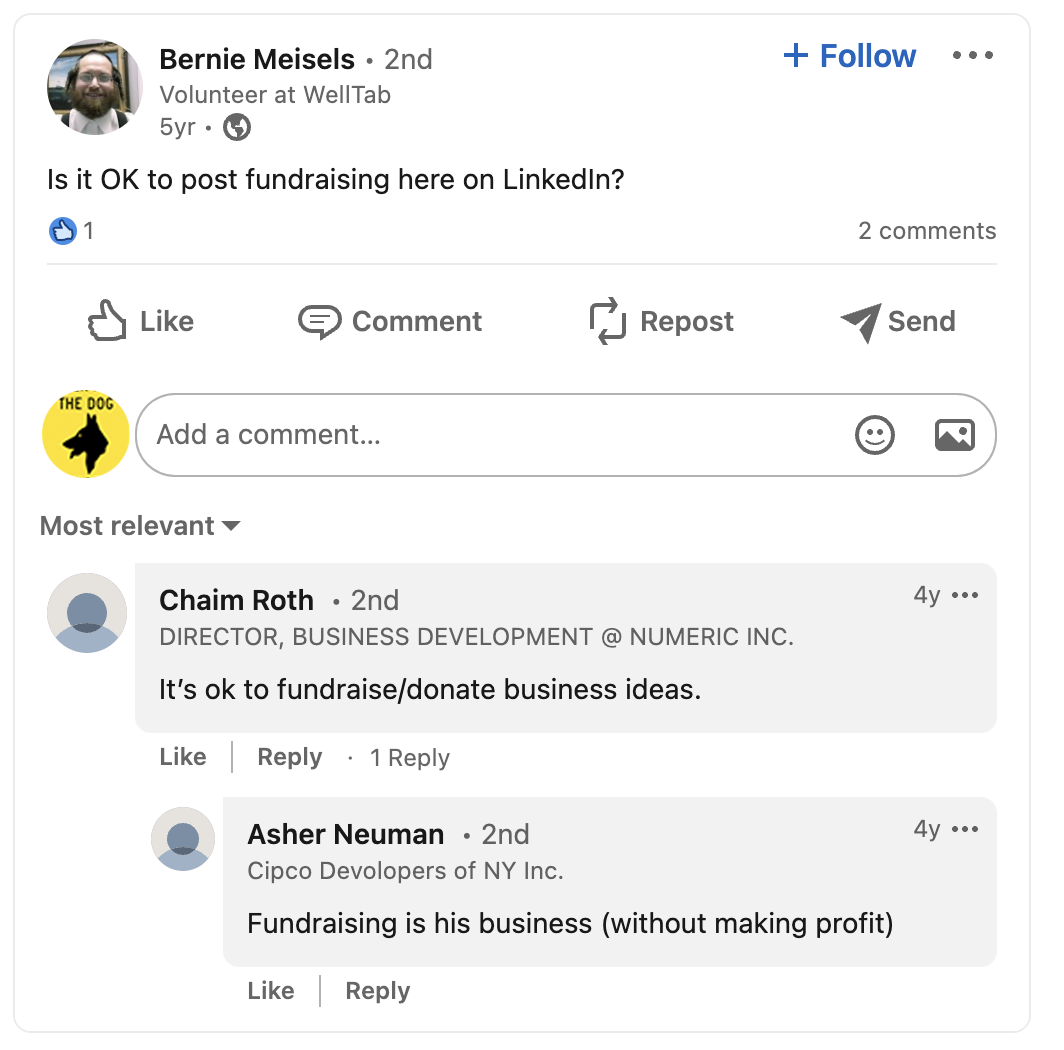Viewport: 1064px width, 1050px height.
Task: Click the Add a comment text field
Action: pyautogui.click(x=490, y=435)
